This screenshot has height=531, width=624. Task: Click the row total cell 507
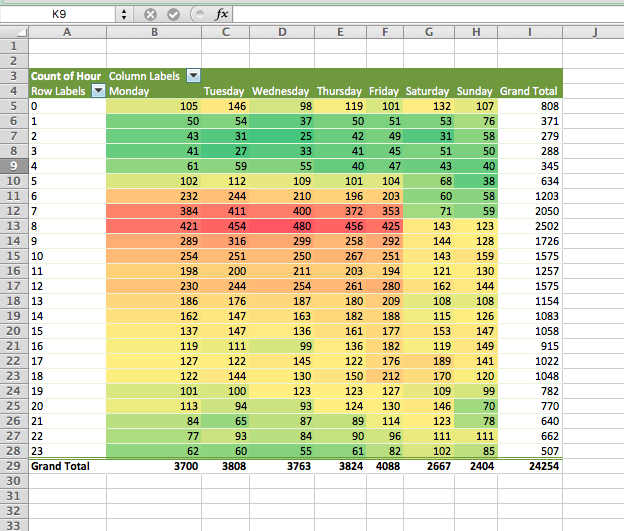tap(530, 451)
